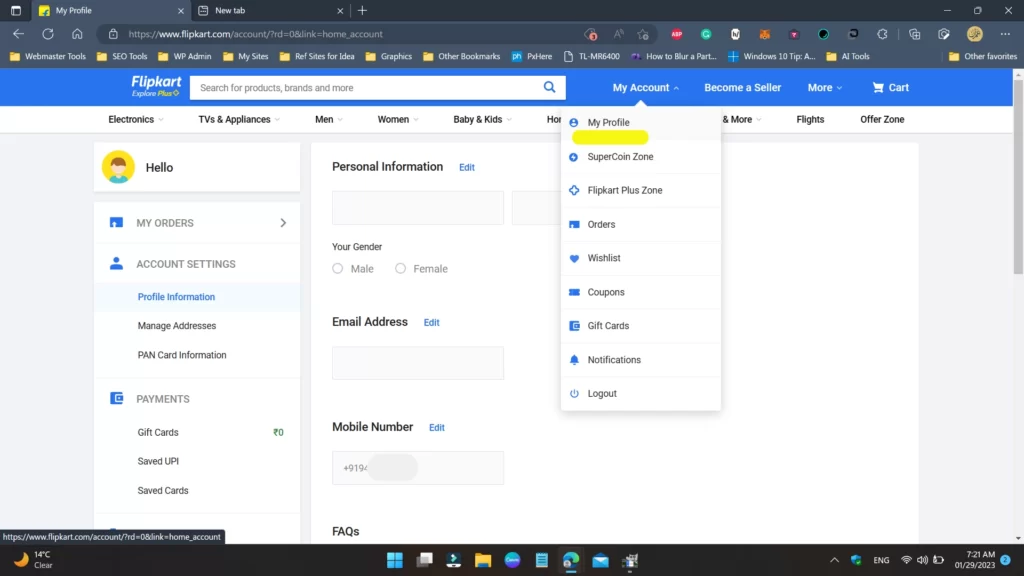Image resolution: width=1024 pixels, height=576 pixels.
Task: Open Manage Addresses in sidebar
Action: (x=177, y=326)
